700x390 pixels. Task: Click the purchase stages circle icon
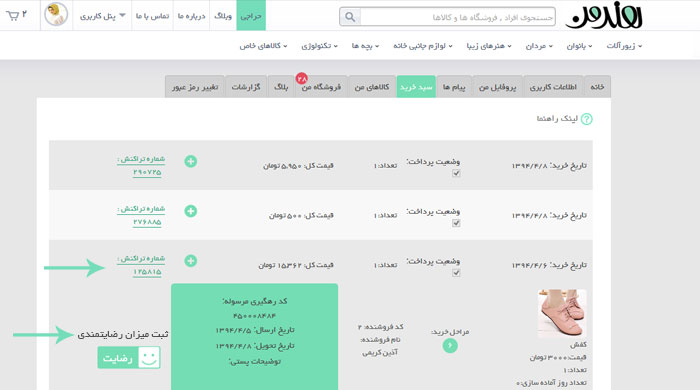click(450, 345)
